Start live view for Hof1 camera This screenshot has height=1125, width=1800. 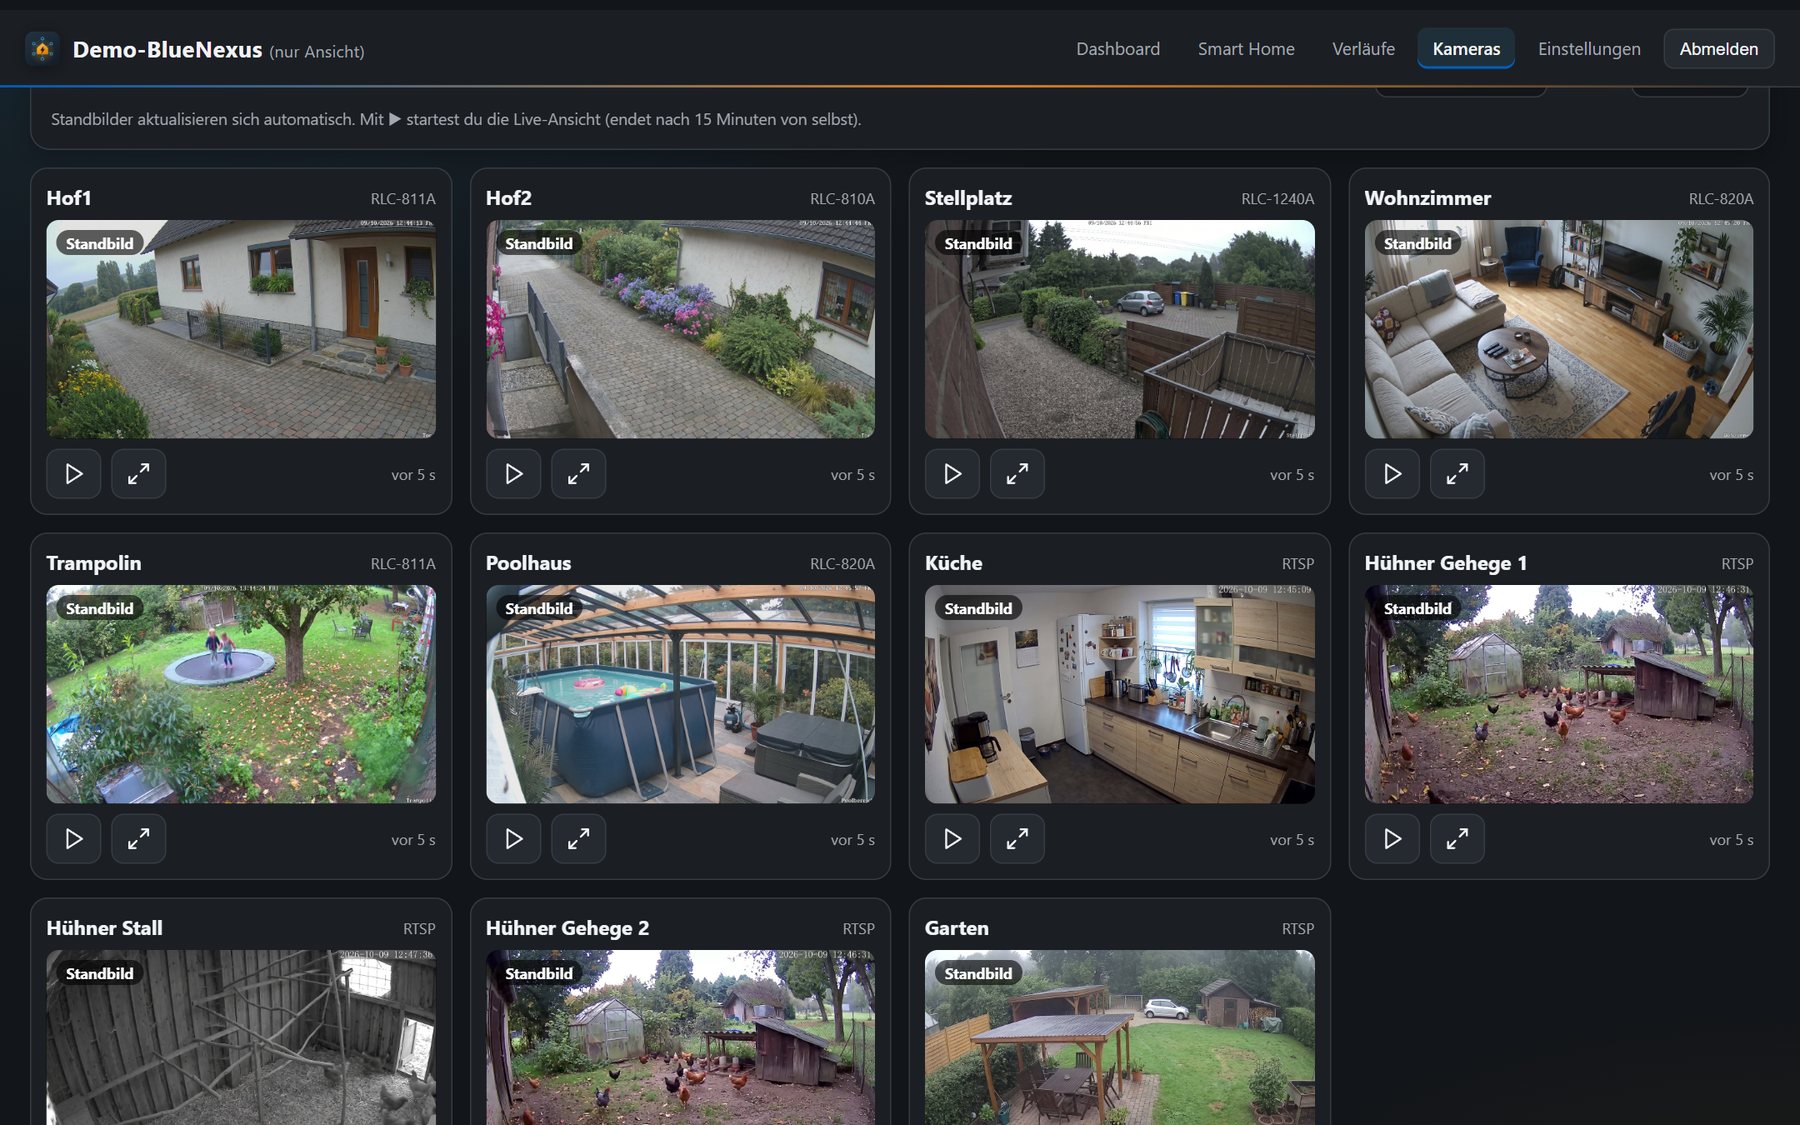click(74, 474)
